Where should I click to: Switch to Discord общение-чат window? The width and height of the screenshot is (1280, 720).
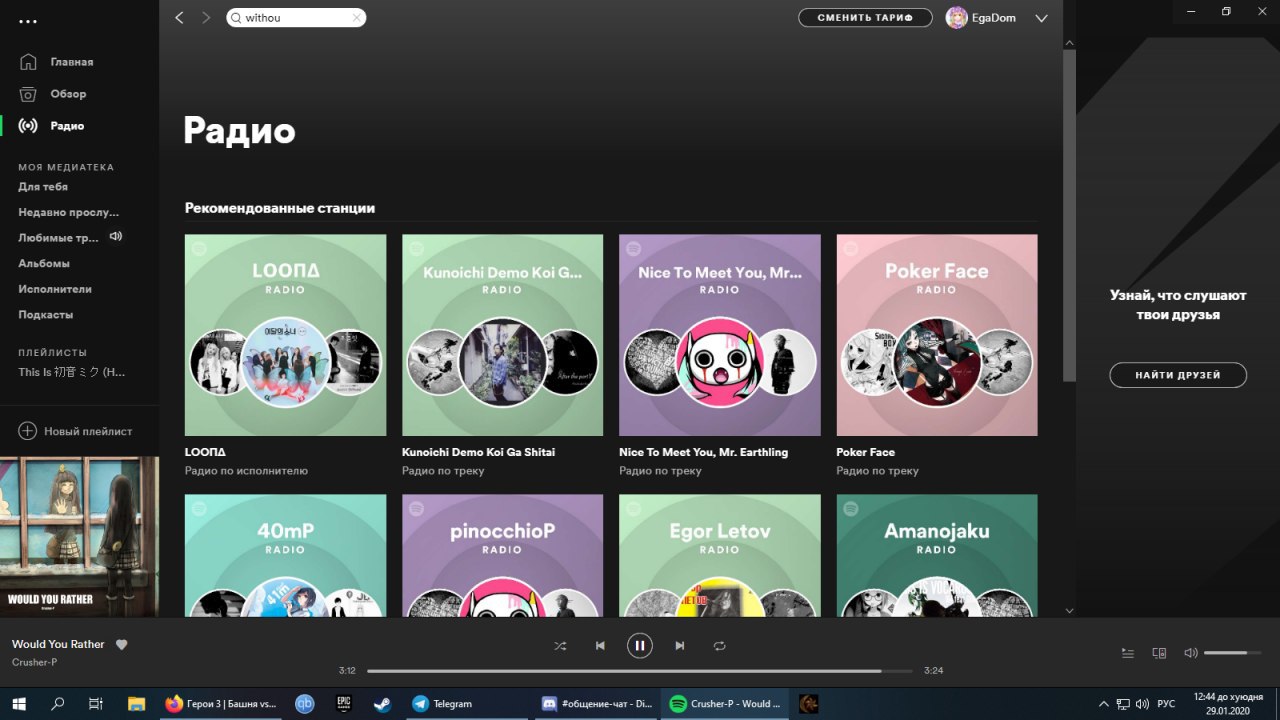click(596, 704)
